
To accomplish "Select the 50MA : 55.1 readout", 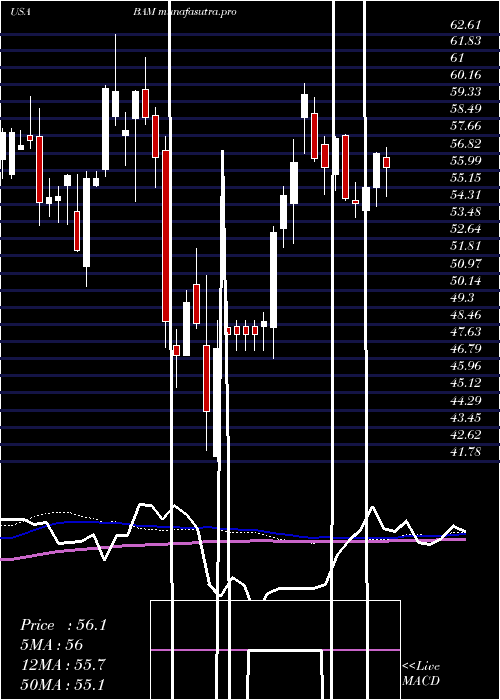I will 63,684.
